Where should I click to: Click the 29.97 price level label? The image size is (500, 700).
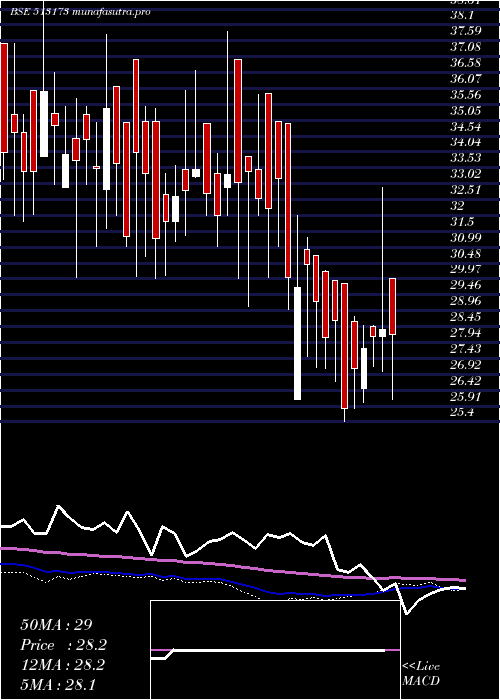tap(466, 269)
